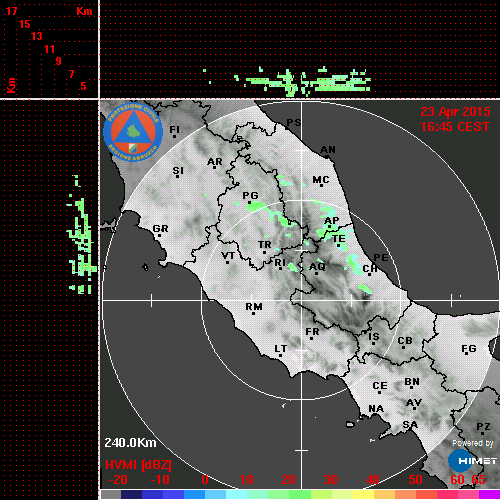Click the RM city marker on map

(254, 313)
